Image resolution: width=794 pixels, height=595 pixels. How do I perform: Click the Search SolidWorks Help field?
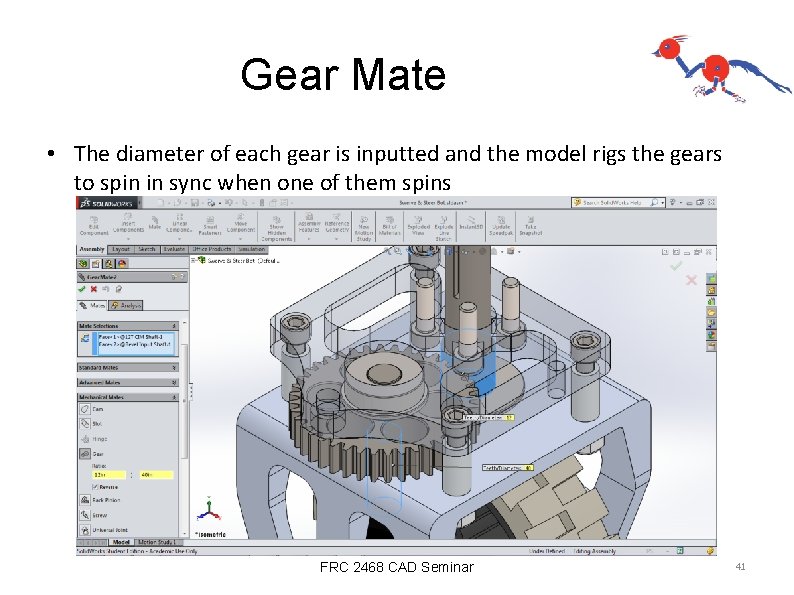tap(618, 203)
